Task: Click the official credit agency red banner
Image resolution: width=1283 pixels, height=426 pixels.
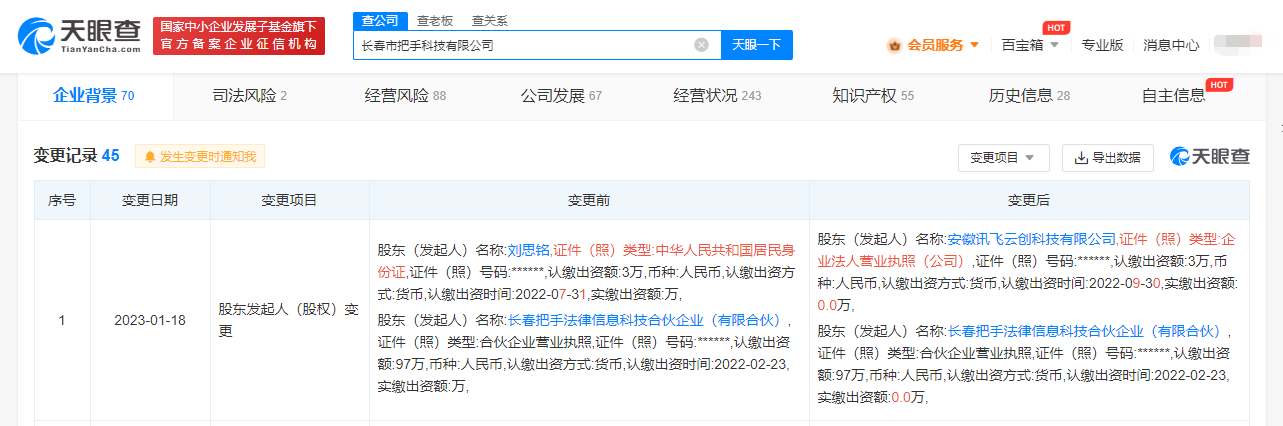Action: click(x=239, y=36)
